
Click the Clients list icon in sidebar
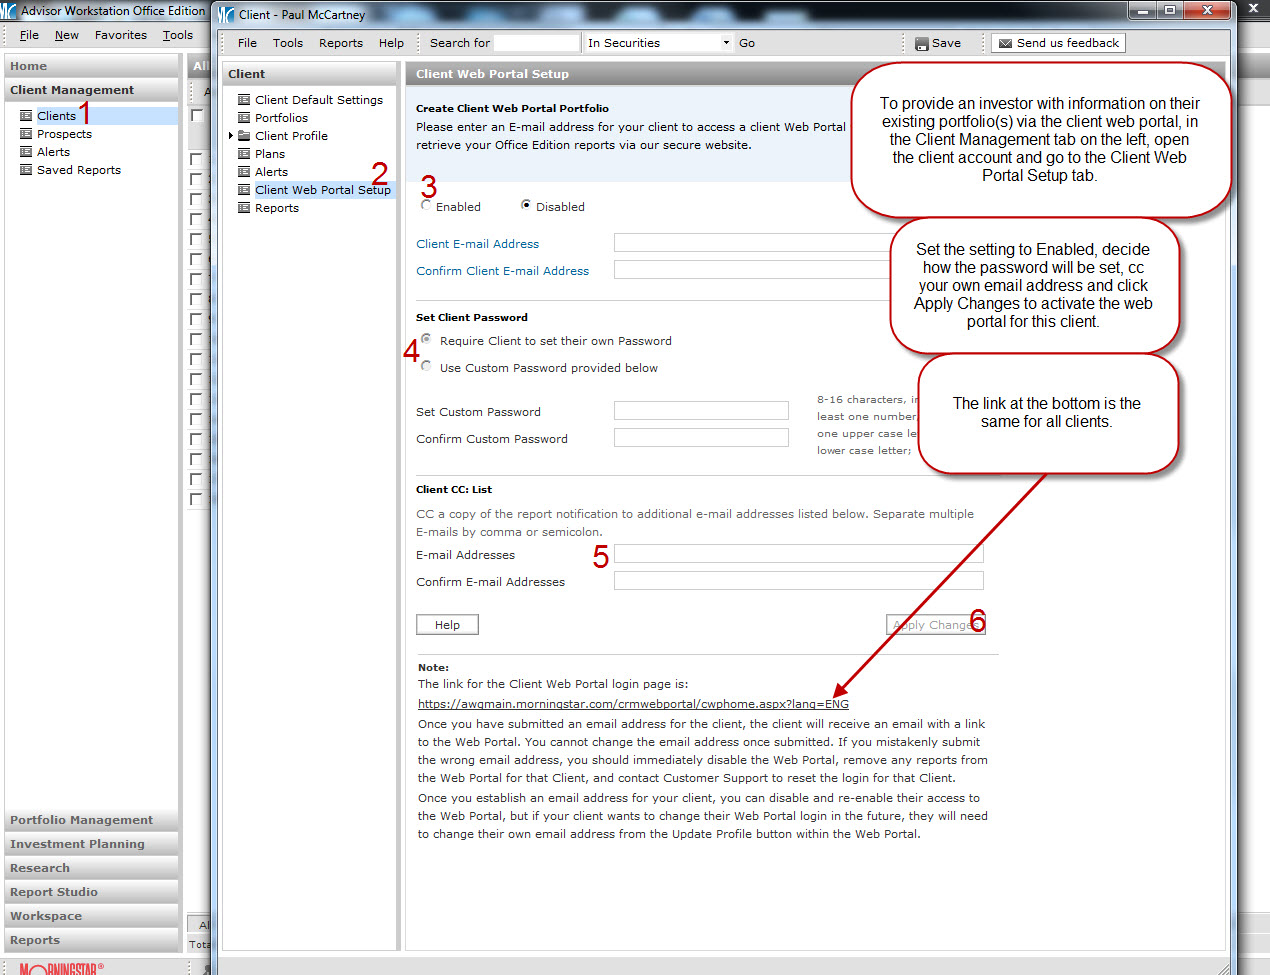tap(26, 116)
